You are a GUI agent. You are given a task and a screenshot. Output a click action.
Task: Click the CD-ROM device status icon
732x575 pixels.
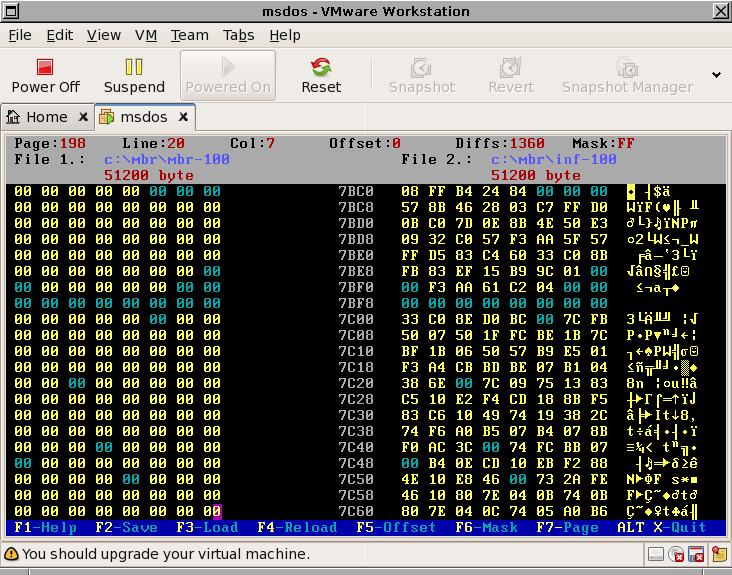(676, 554)
